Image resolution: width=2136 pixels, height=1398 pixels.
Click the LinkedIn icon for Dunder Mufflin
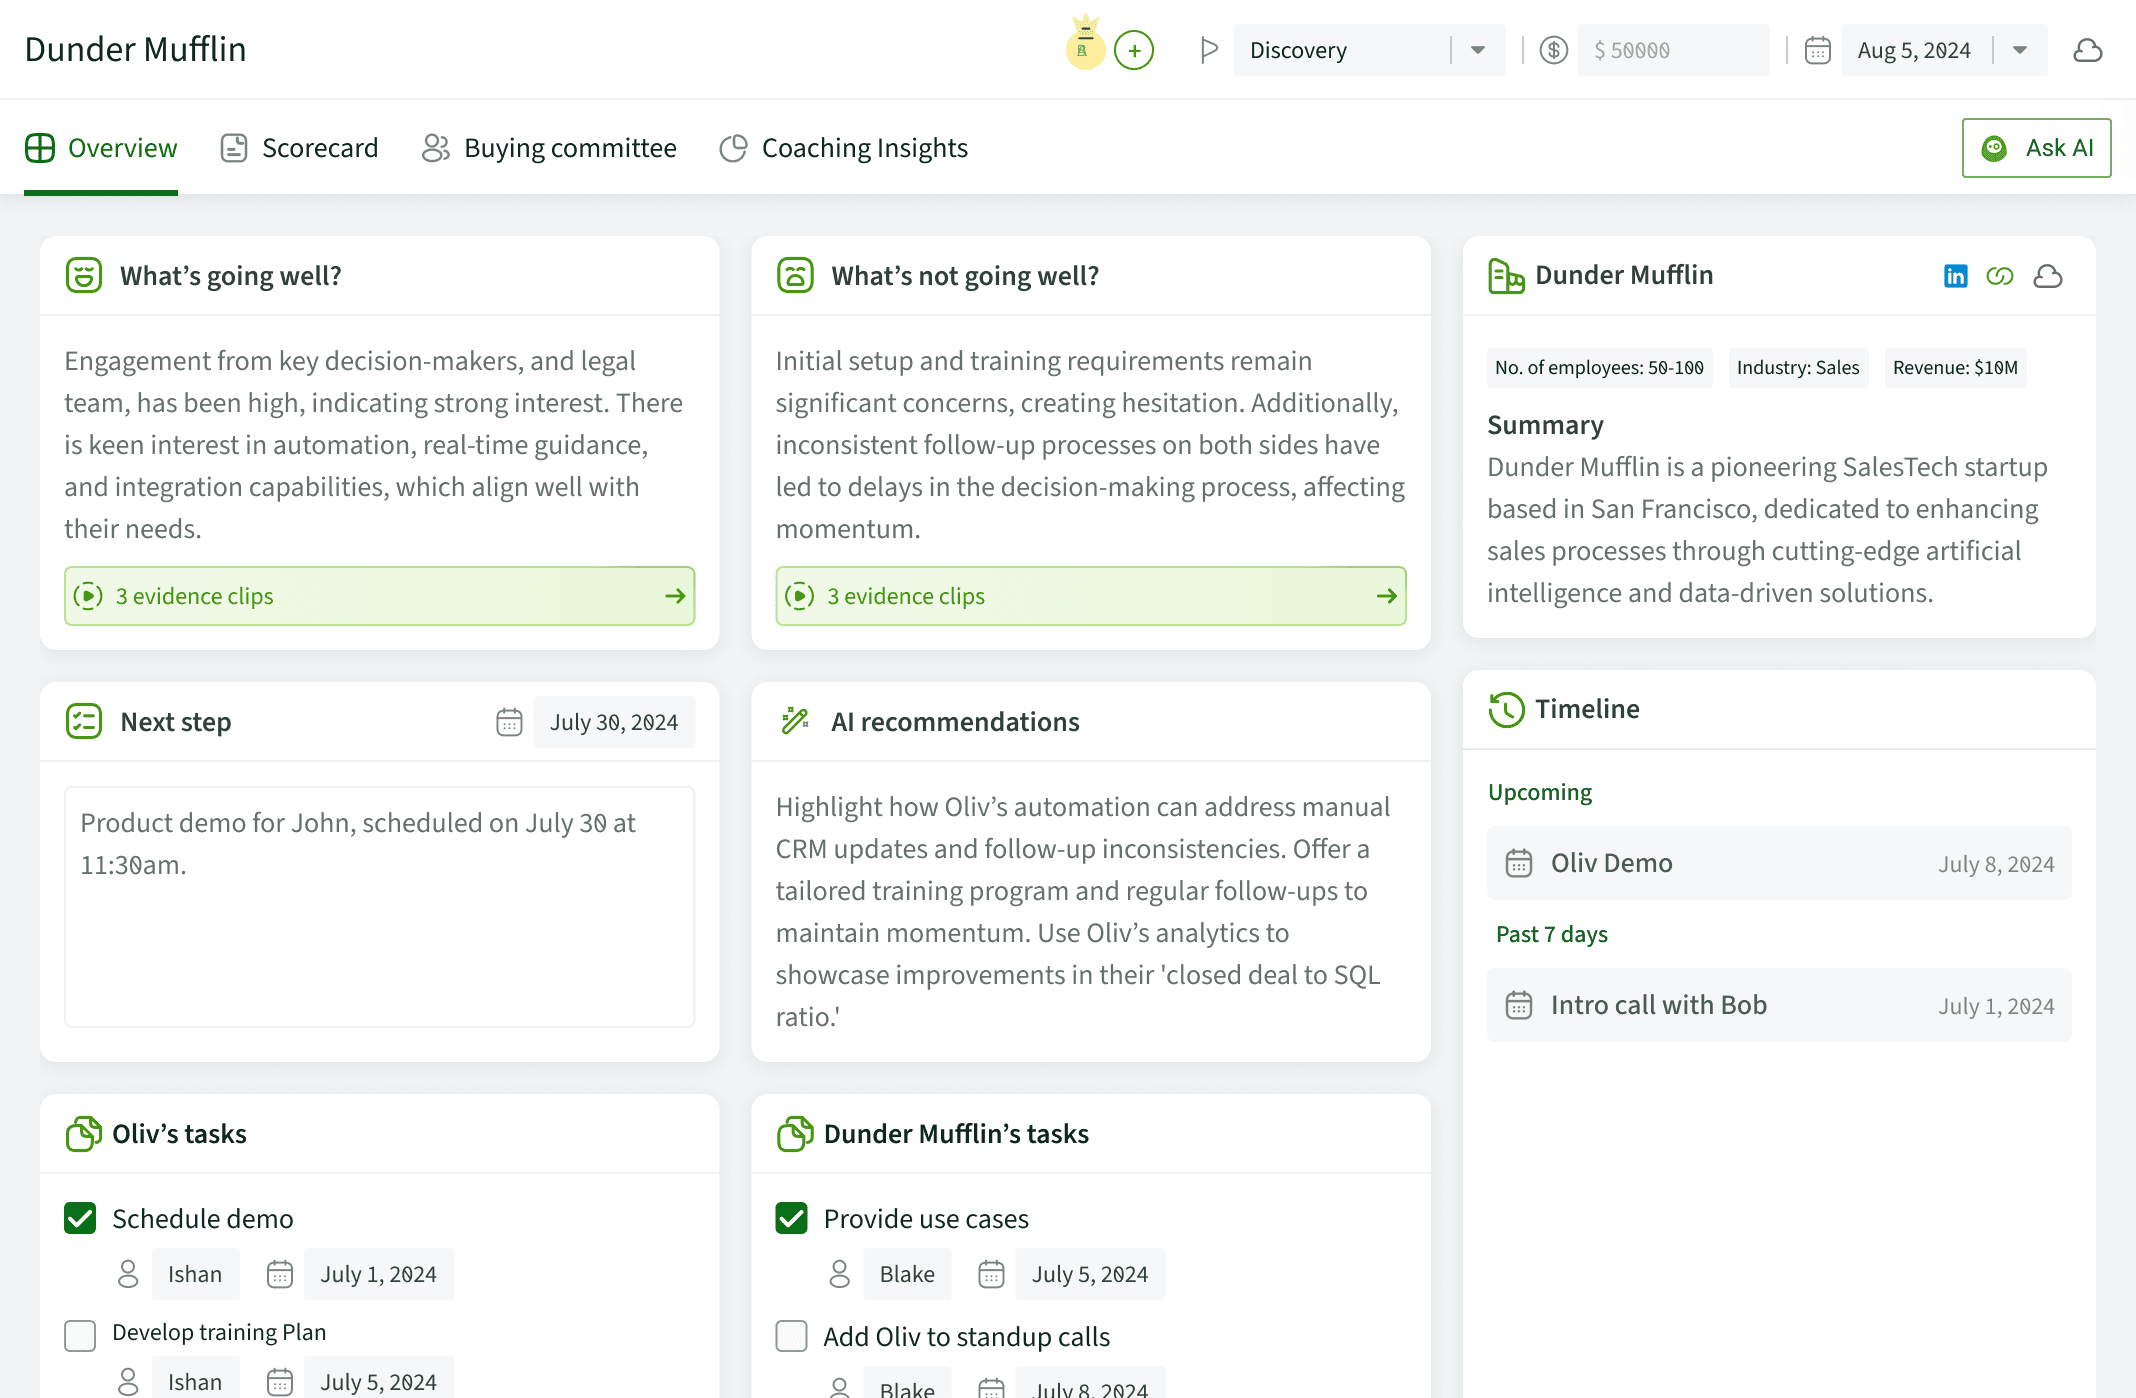pyautogui.click(x=1955, y=276)
